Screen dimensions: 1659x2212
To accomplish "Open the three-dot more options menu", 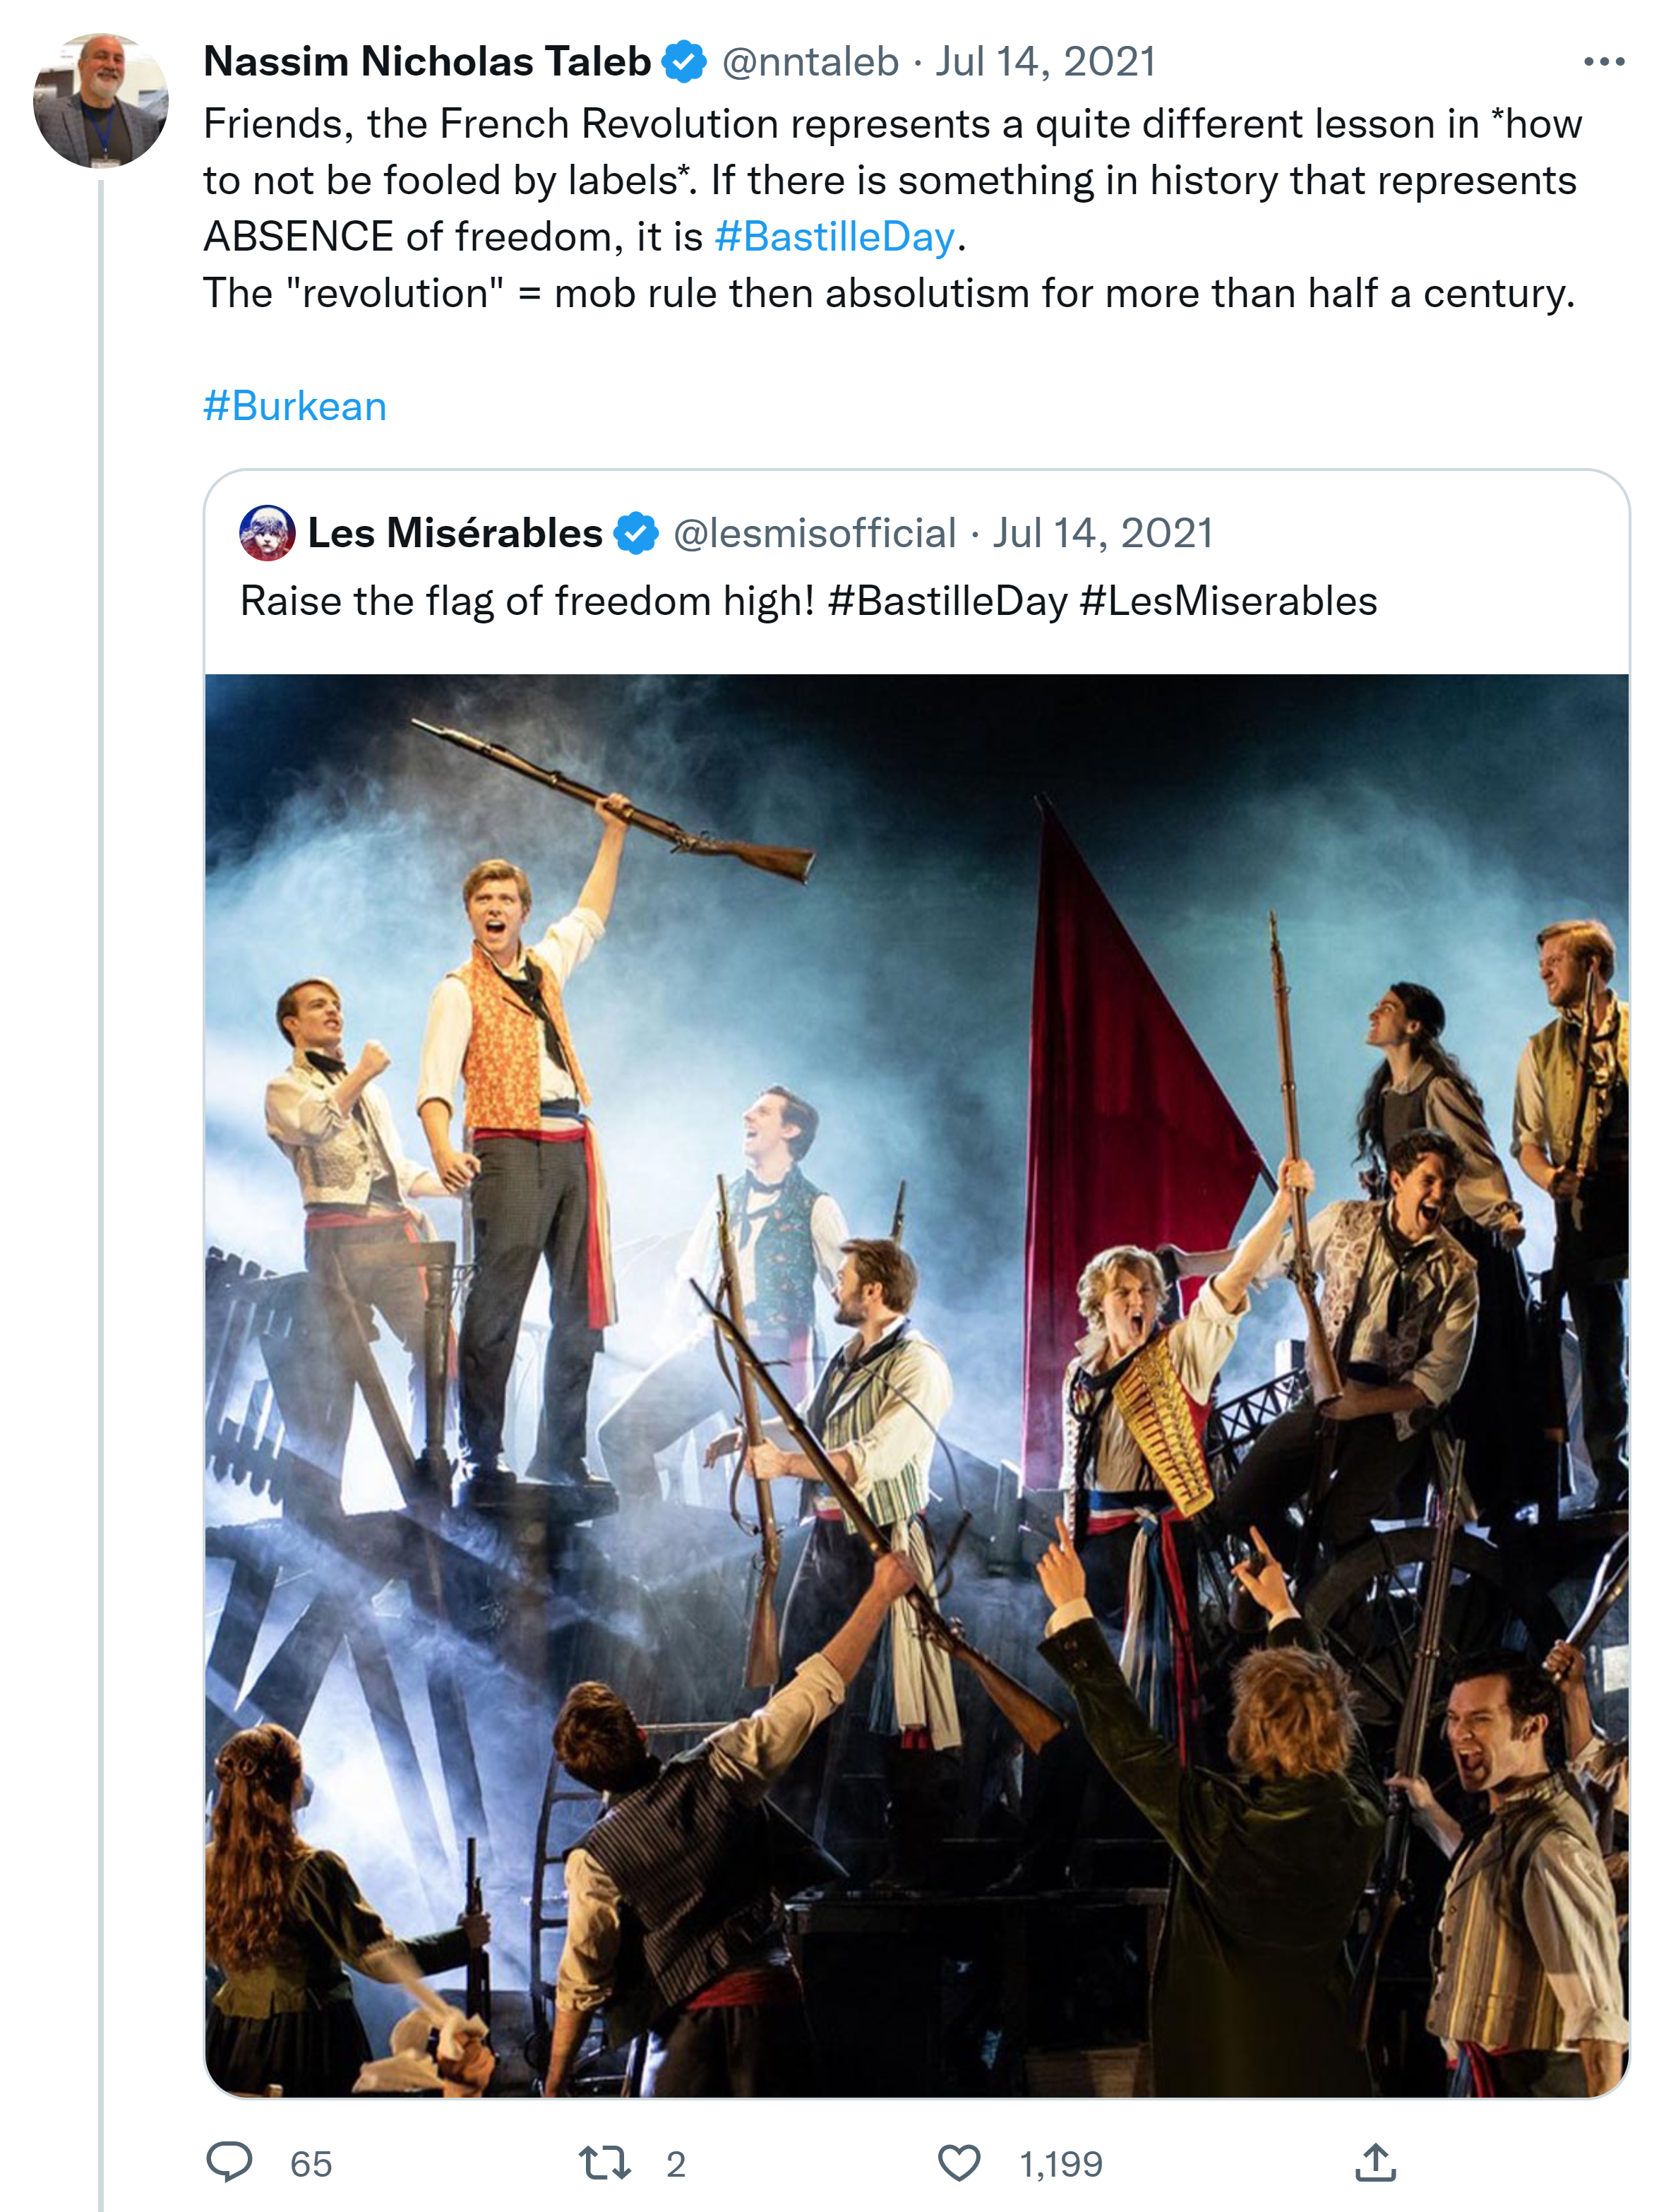I will pyautogui.click(x=1603, y=62).
